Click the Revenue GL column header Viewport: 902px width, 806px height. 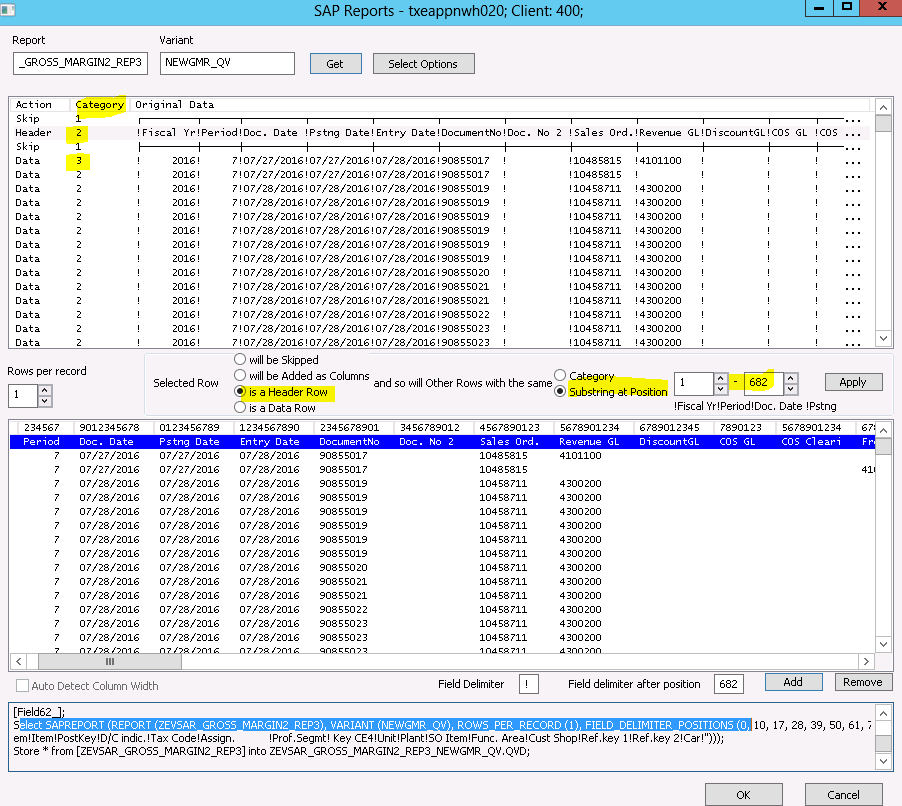coord(589,442)
